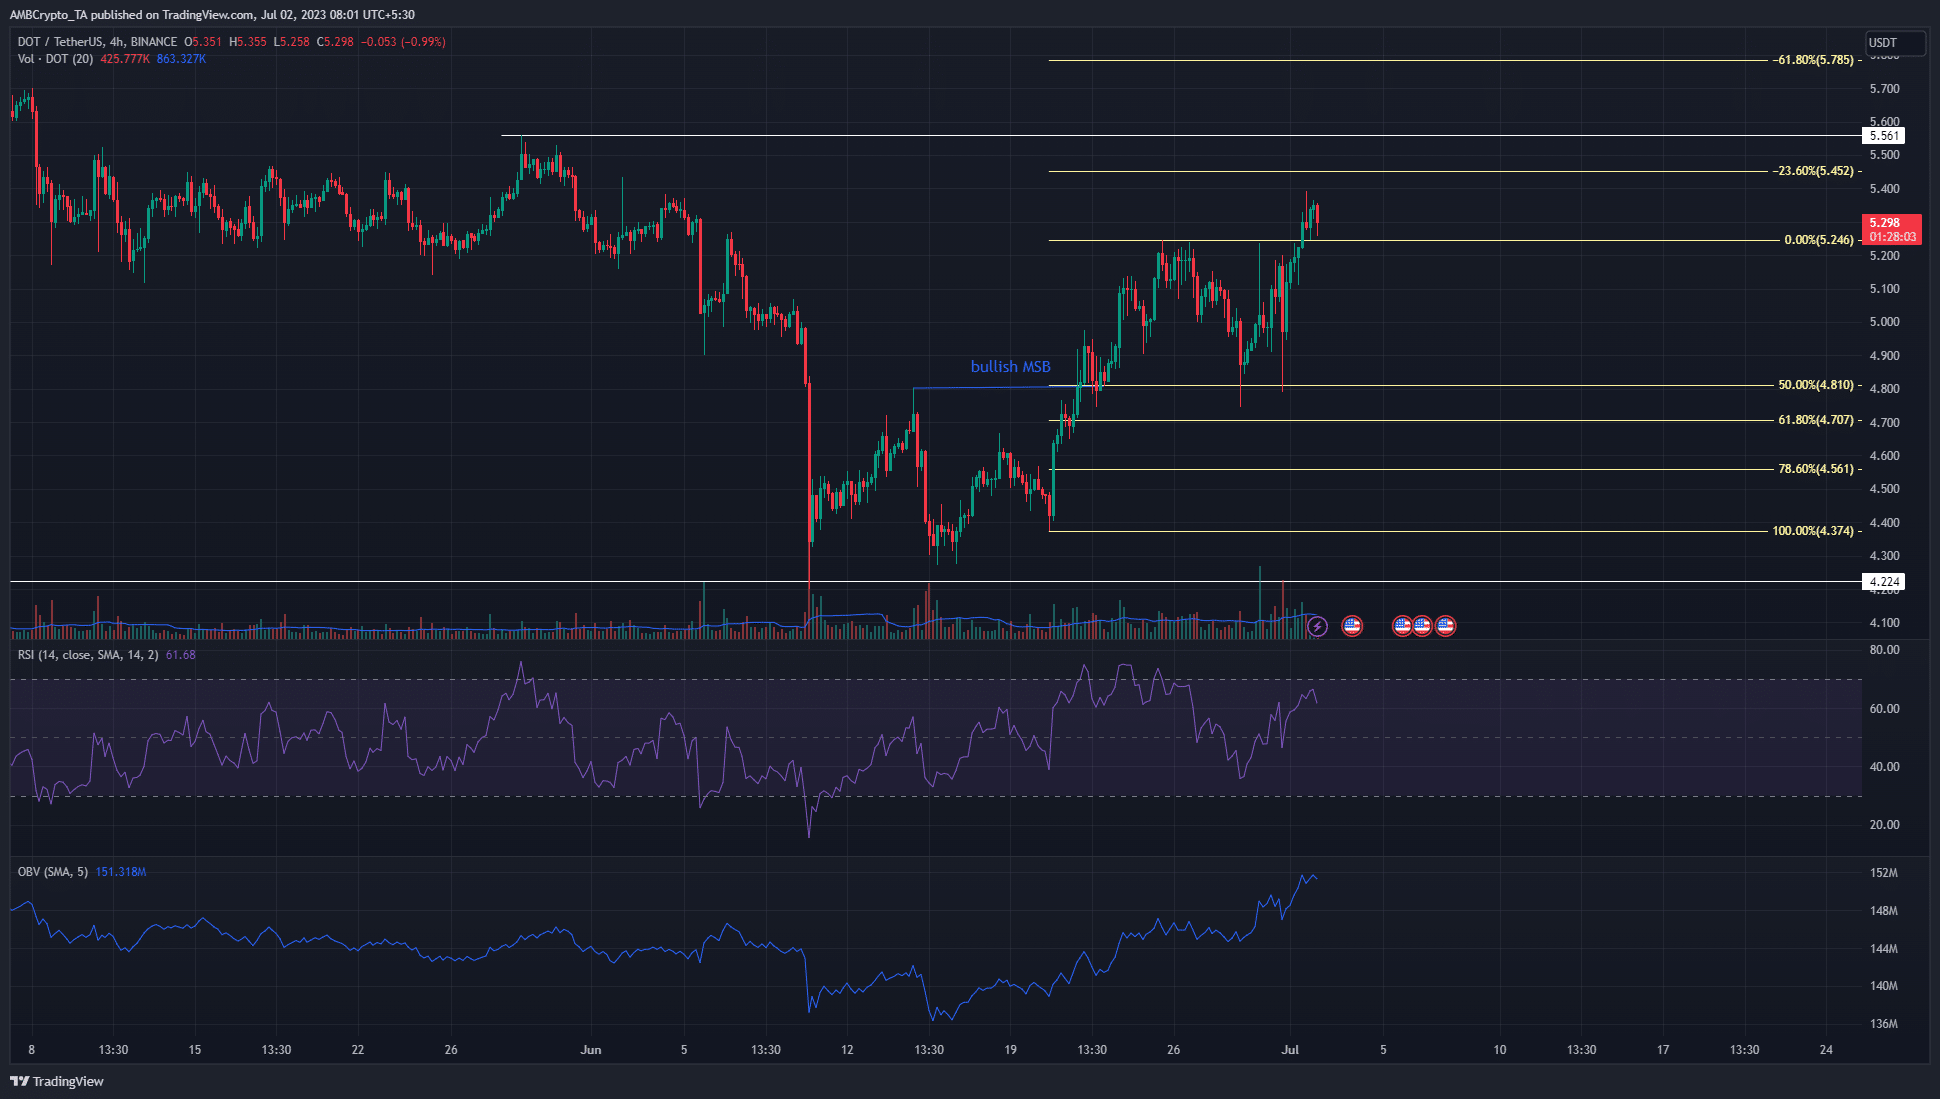This screenshot has width=1940, height=1099.
Task: Click the 50.00%(4.810) Fibonacci label
Action: (x=1816, y=385)
